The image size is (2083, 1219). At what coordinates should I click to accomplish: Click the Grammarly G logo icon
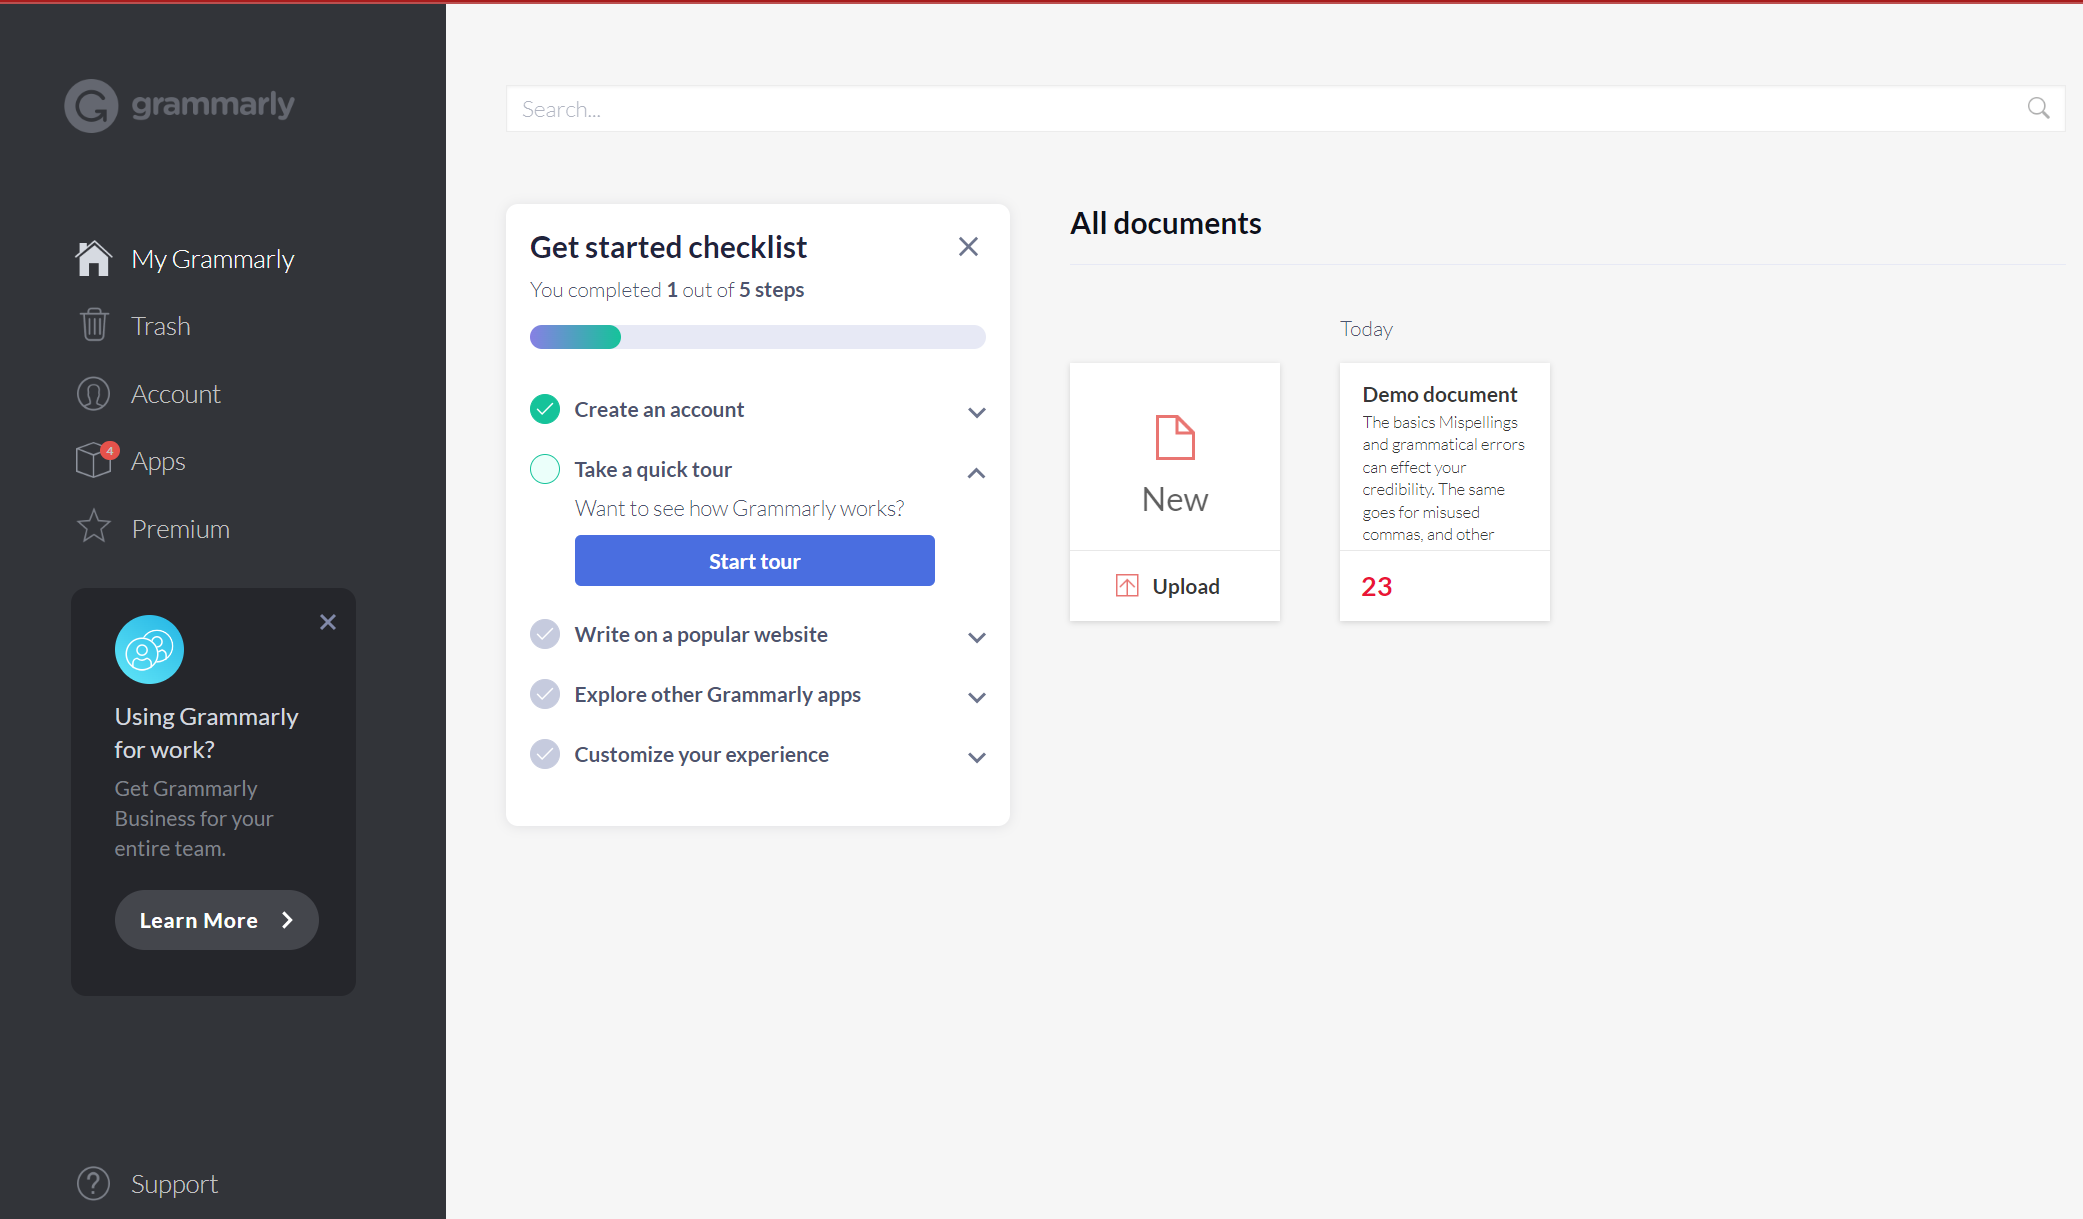coord(91,105)
